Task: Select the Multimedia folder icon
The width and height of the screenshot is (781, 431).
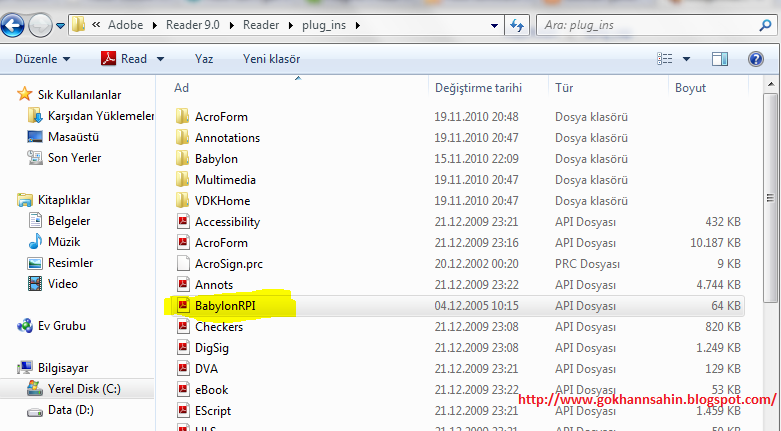Action: tap(183, 179)
